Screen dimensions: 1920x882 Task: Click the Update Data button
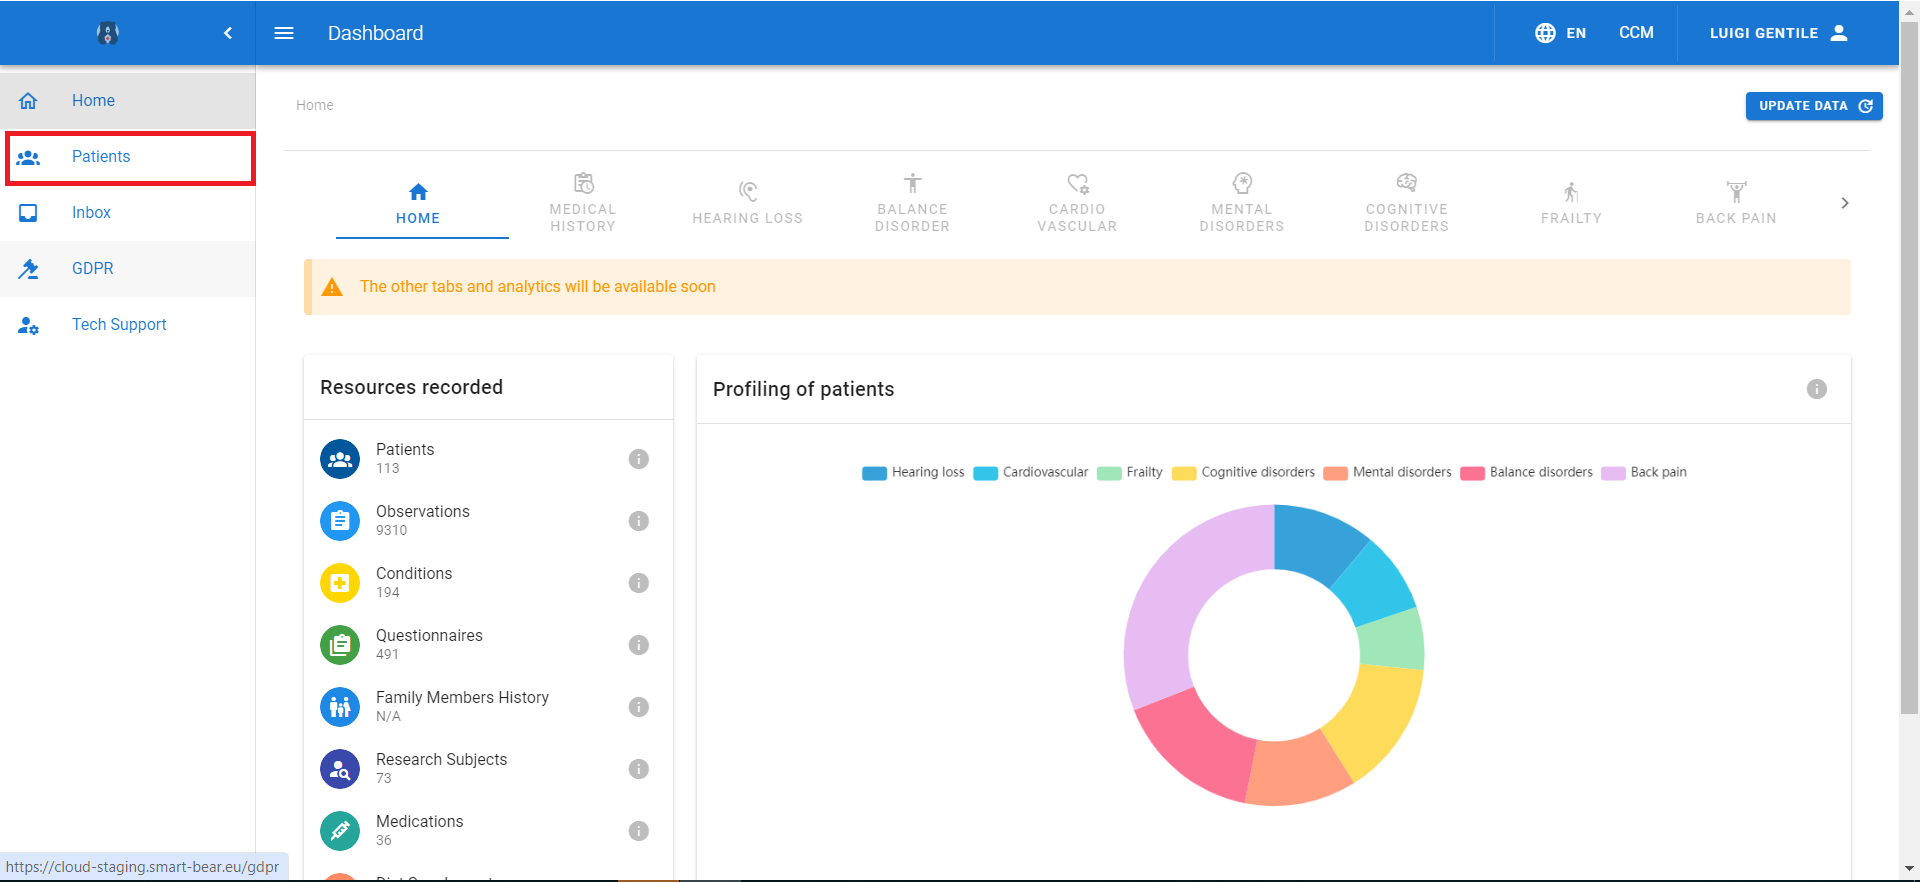[1814, 106]
